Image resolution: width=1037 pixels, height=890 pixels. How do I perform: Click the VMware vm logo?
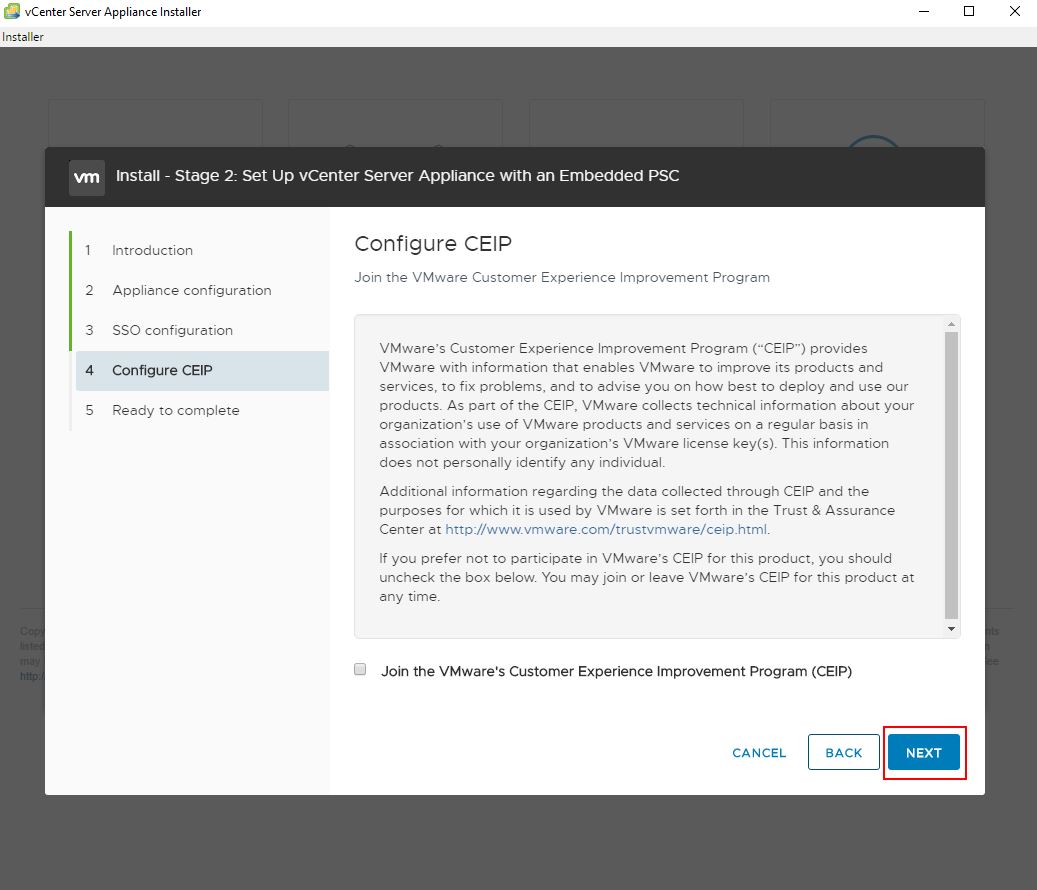87,177
